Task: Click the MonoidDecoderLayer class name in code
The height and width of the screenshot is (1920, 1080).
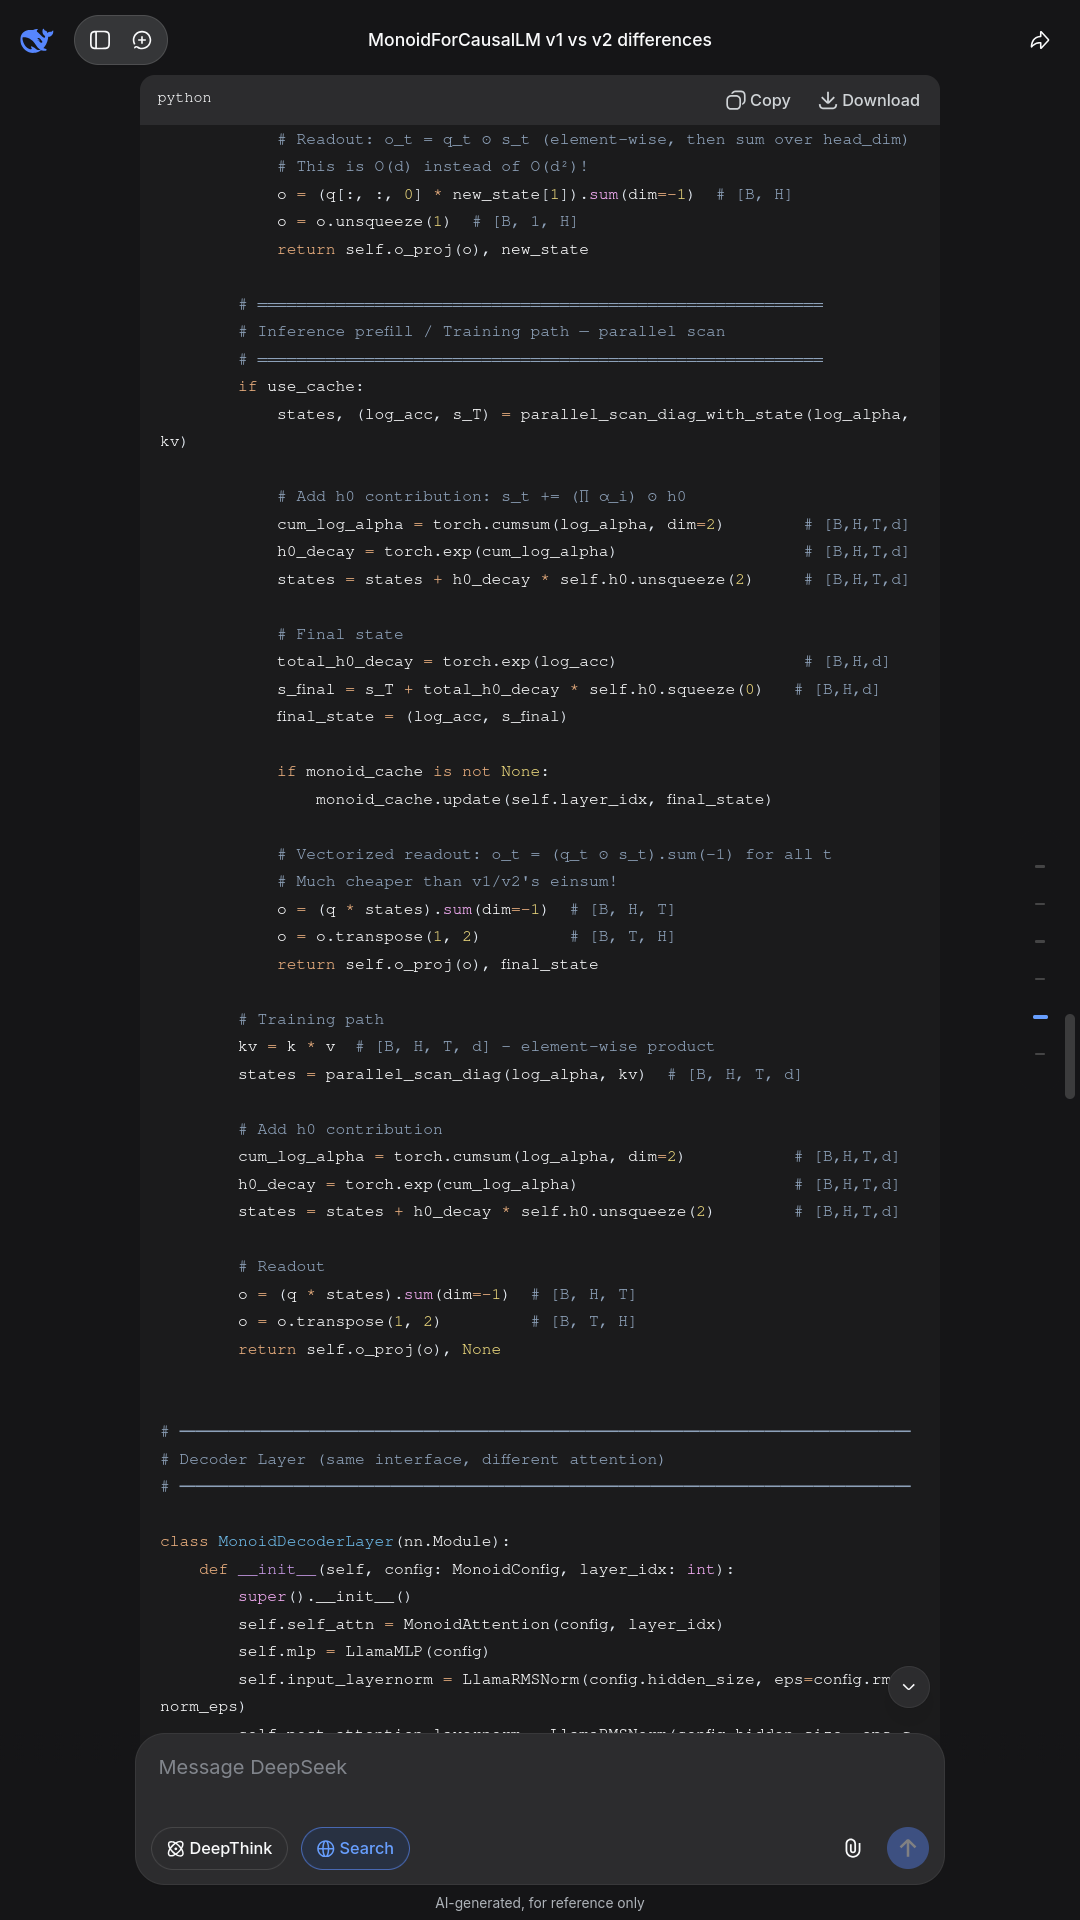Action: tap(305, 1541)
